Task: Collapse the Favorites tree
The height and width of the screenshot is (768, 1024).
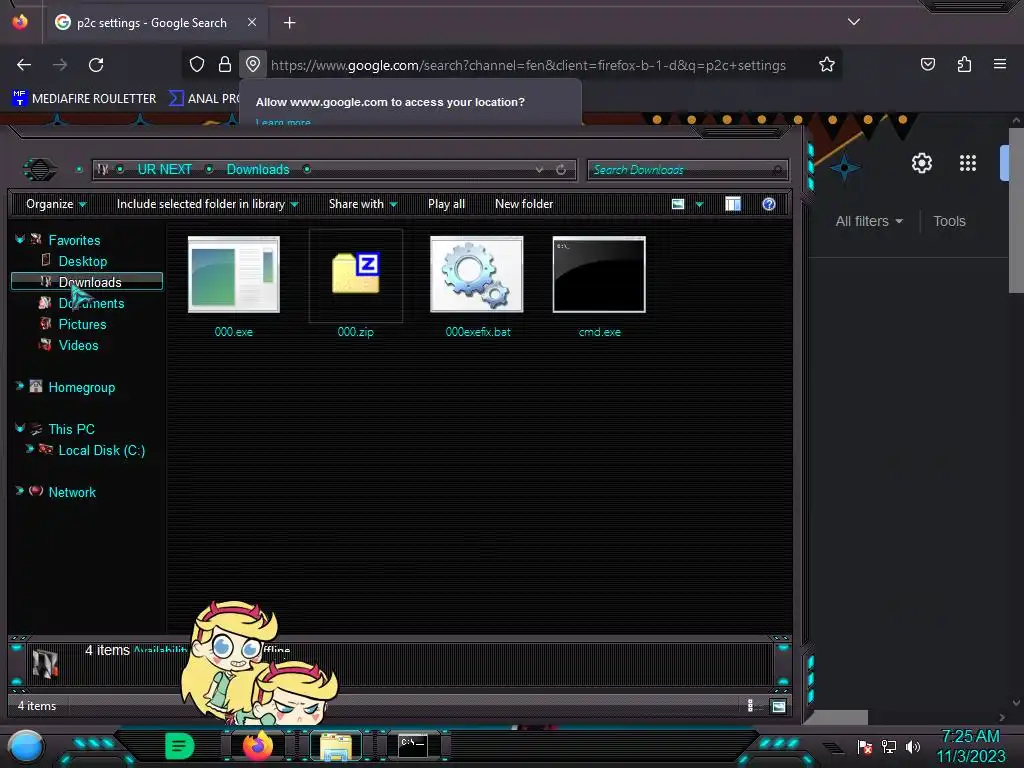Action: pos(20,240)
